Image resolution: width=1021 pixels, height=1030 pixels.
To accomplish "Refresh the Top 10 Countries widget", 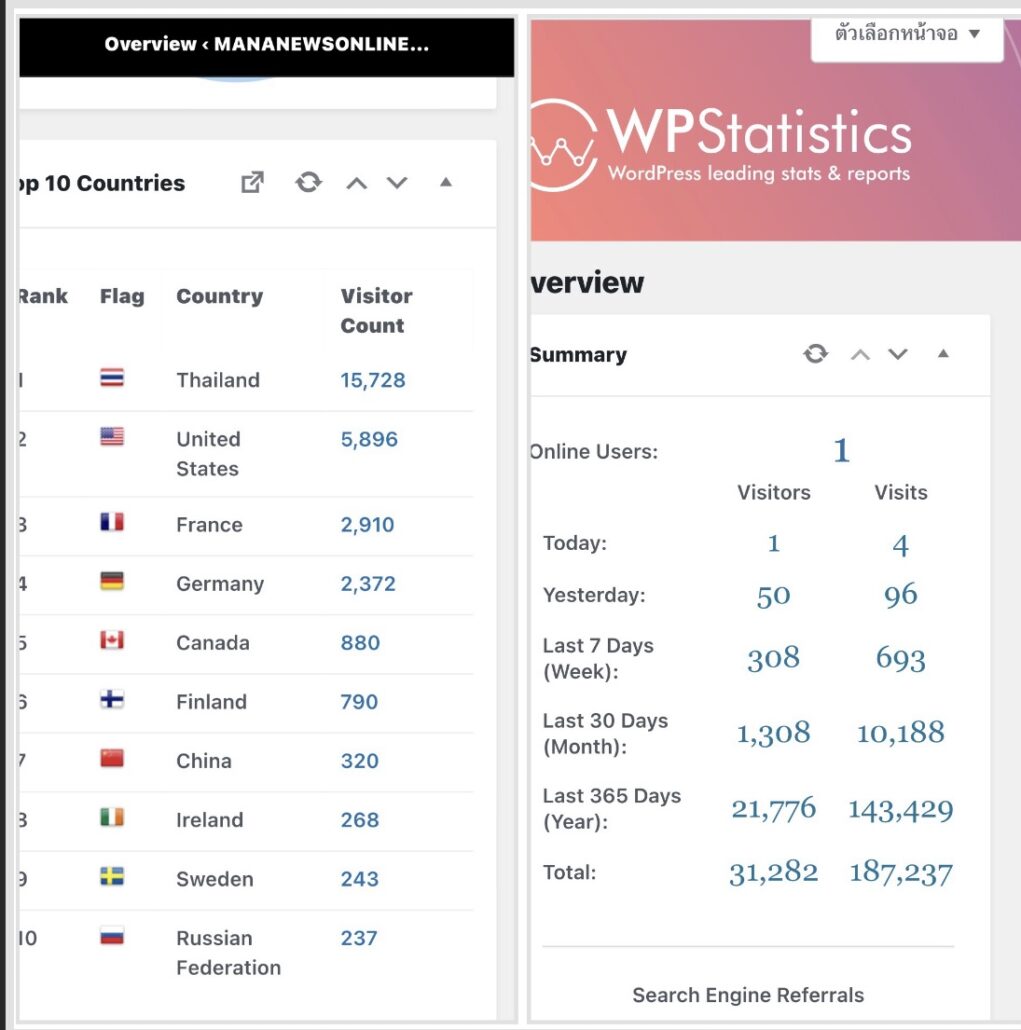I will pyautogui.click(x=308, y=183).
